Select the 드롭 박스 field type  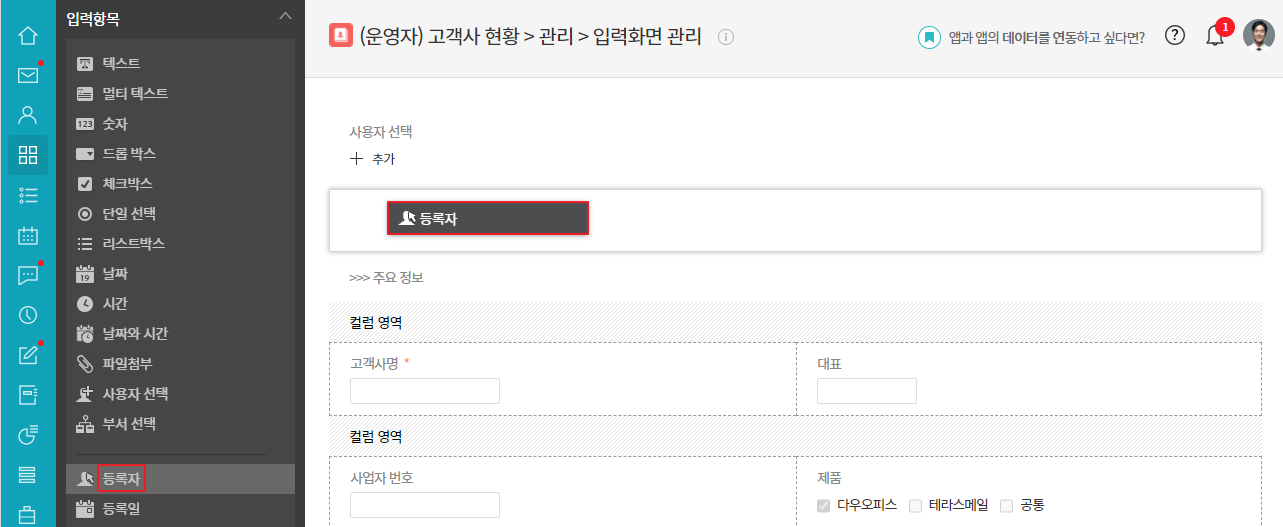point(129,154)
